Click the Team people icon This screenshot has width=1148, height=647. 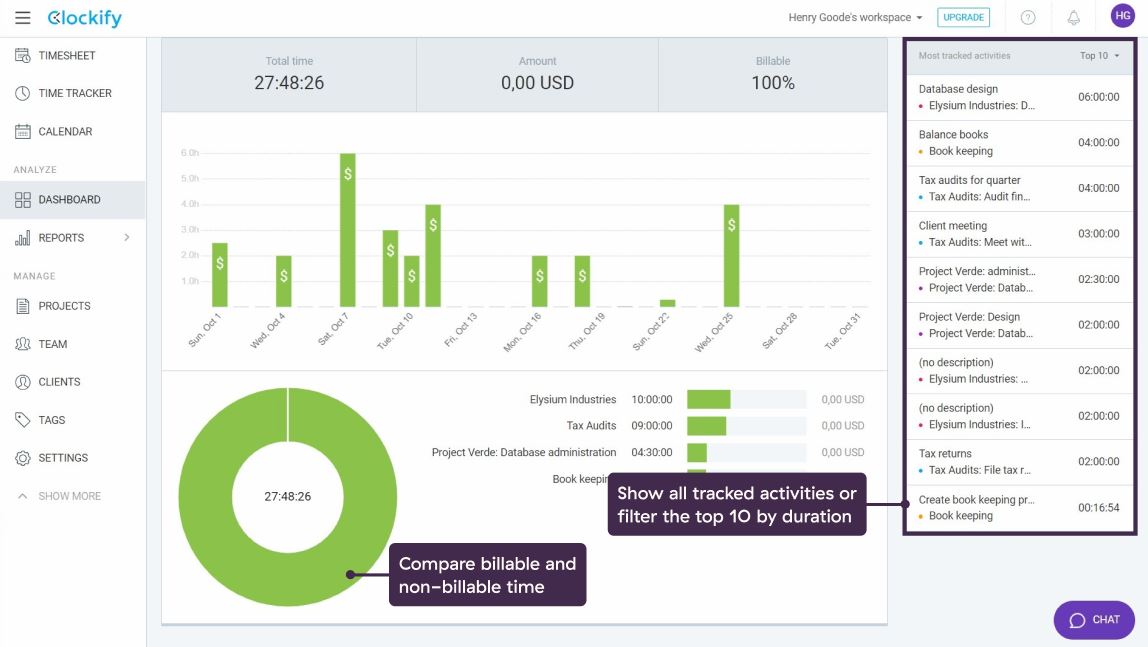click(23, 344)
